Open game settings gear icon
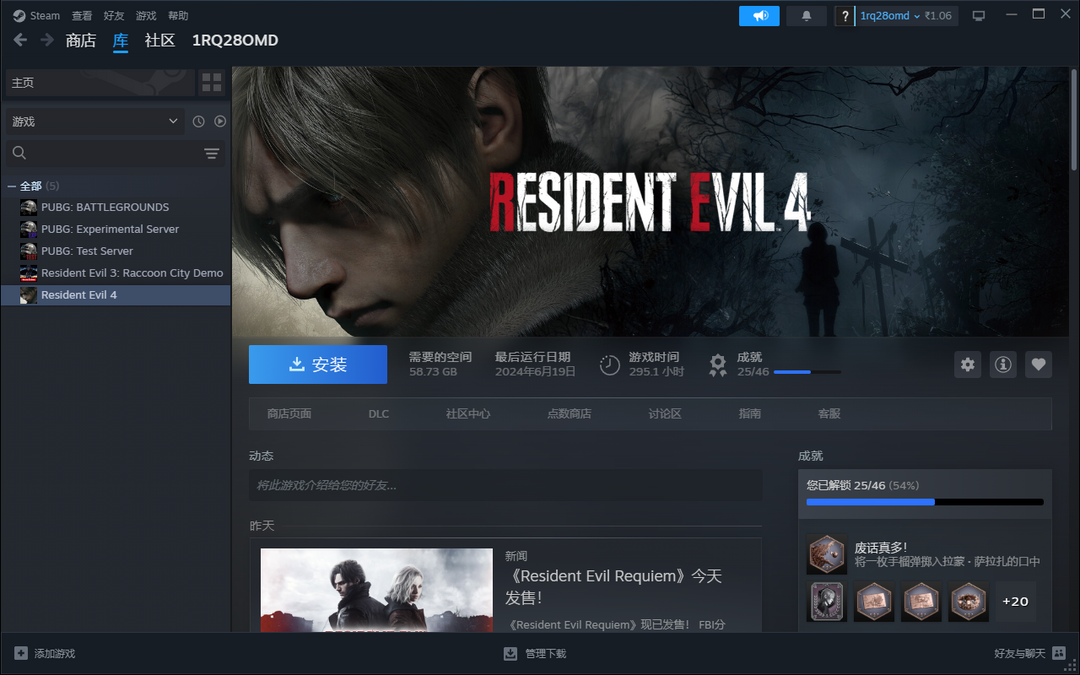1080x675 pixels. [967, 365]
